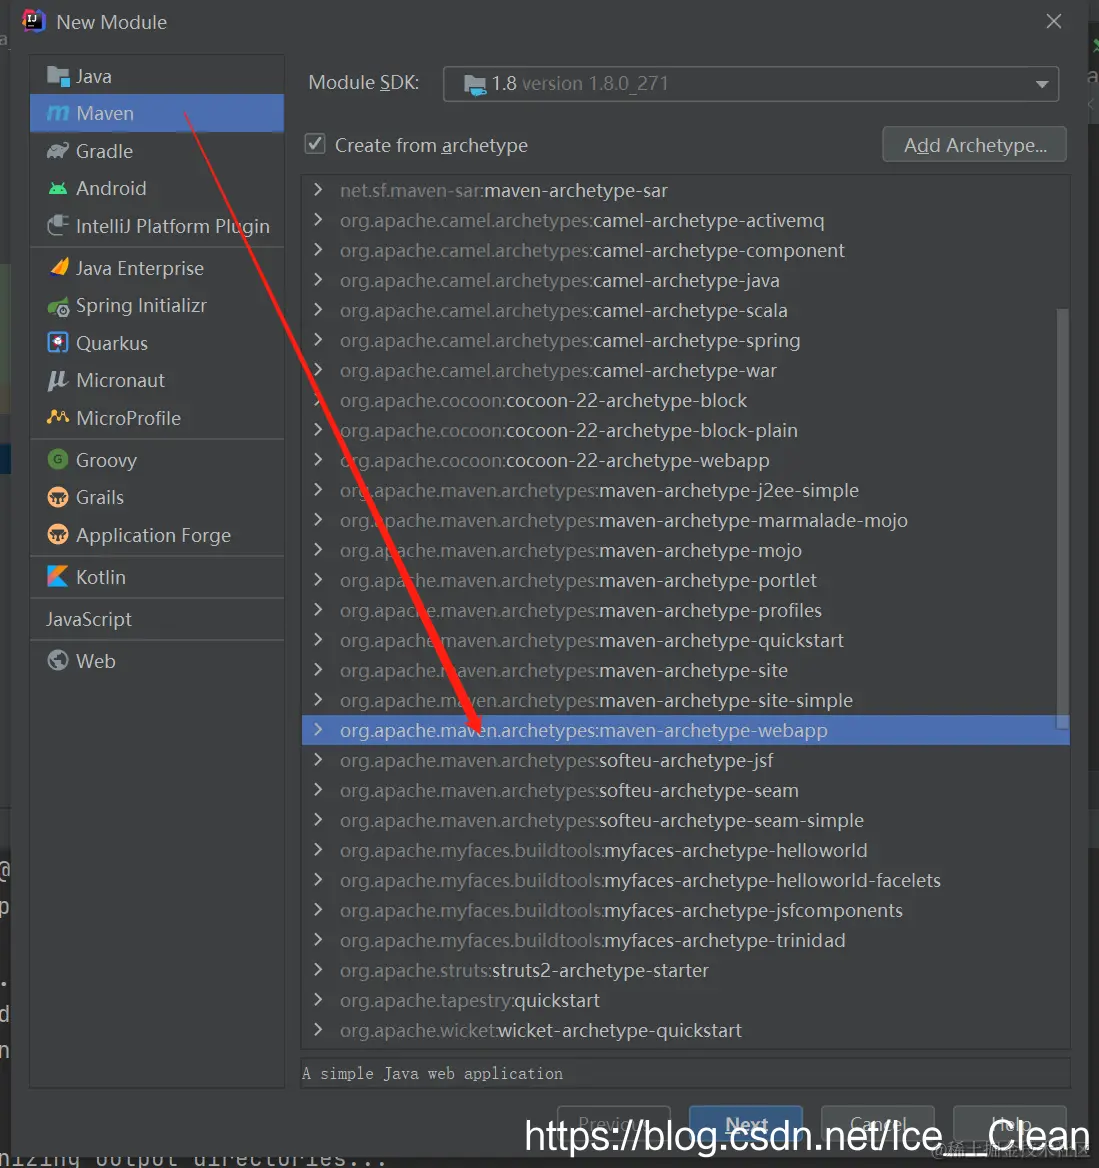Select camel-archetype-war archetype
This screenshot has height=1168, width=1099.
pyautogui.click(x=685, y=370)
